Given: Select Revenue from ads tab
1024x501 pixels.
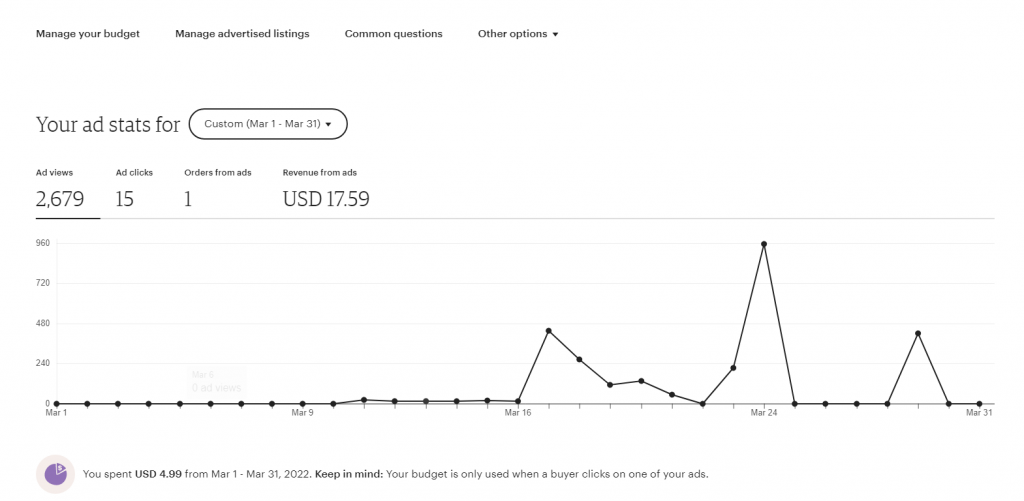Looking at the screenshot, I should (x=326, y=189).
